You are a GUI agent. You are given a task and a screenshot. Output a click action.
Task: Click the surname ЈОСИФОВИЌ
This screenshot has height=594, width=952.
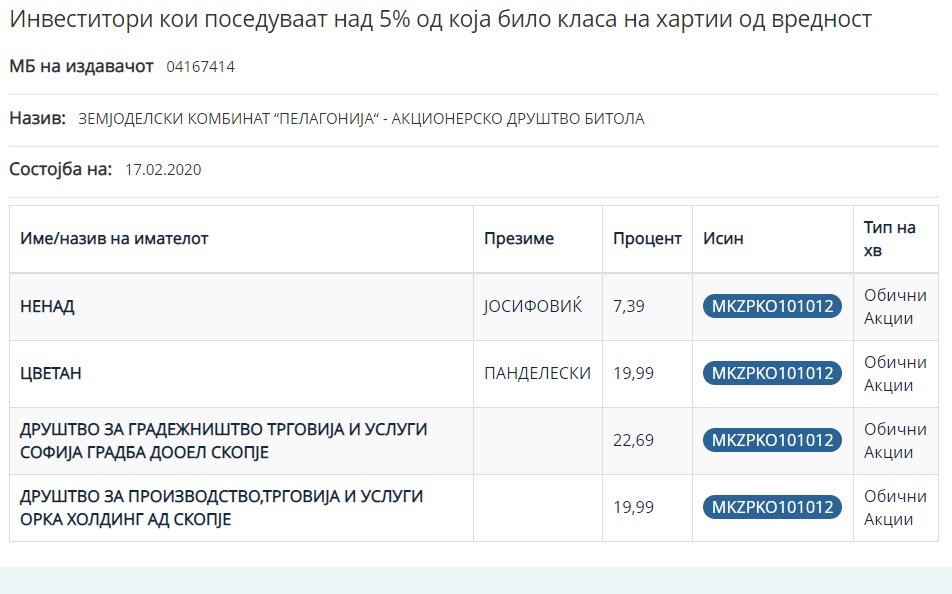532,307
